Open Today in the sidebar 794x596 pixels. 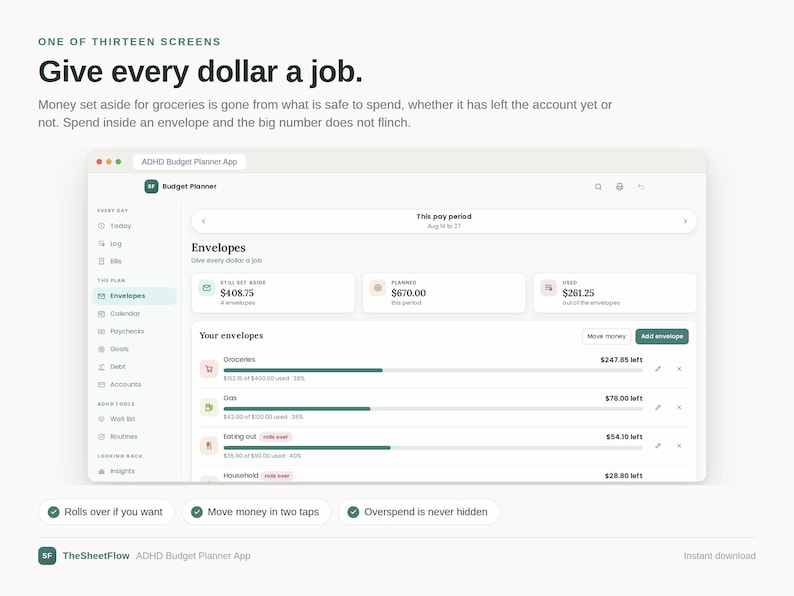134,226
